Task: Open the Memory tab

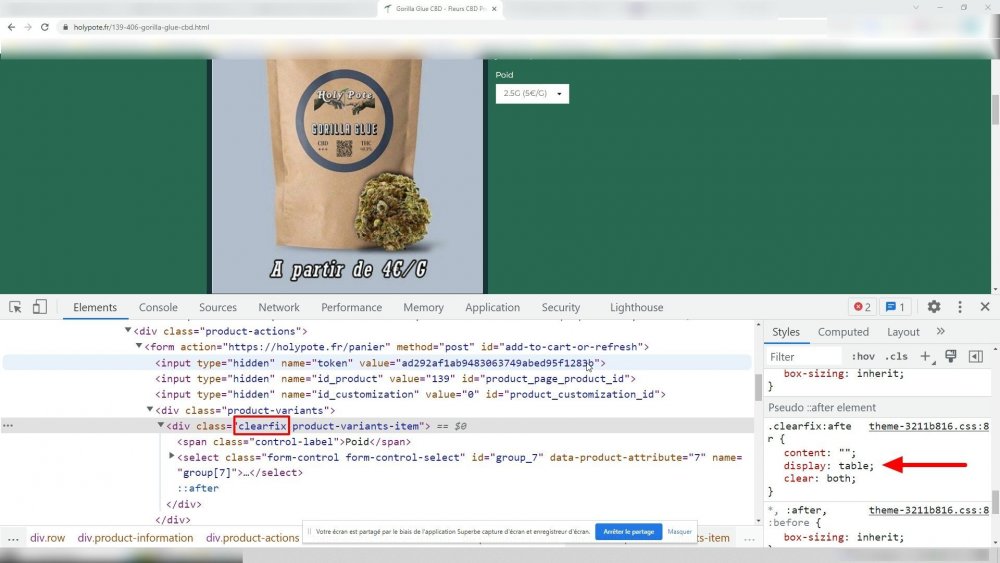Action: tap(423, 307)
